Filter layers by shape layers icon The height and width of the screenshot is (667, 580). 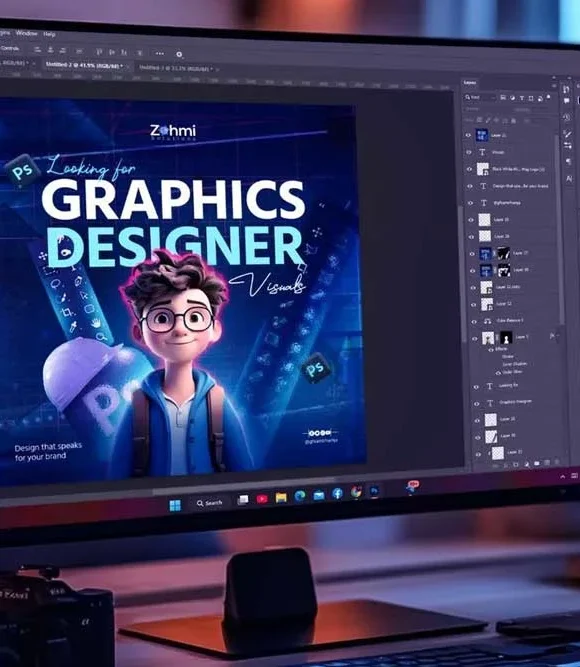pyautogui.click(x=531, y=98)
